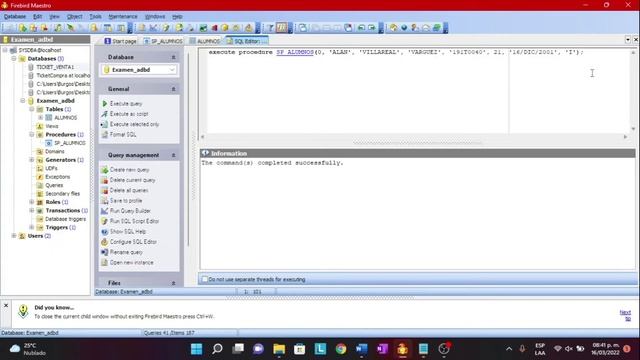
Task: Switch to the Start page tab
Action: click(120, 41)
